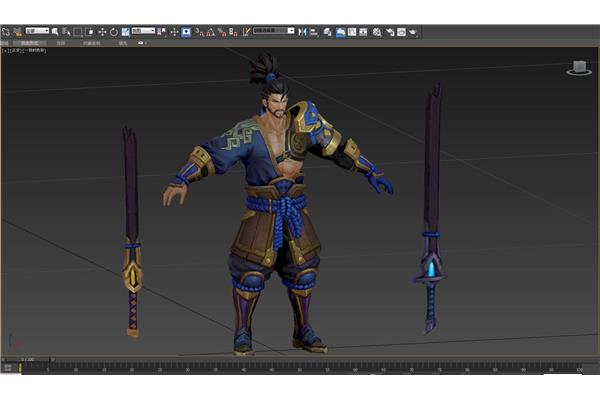Open Edit Named Selection Sets
This screenshot has width=600, height=400.
[x=246, y=32]
